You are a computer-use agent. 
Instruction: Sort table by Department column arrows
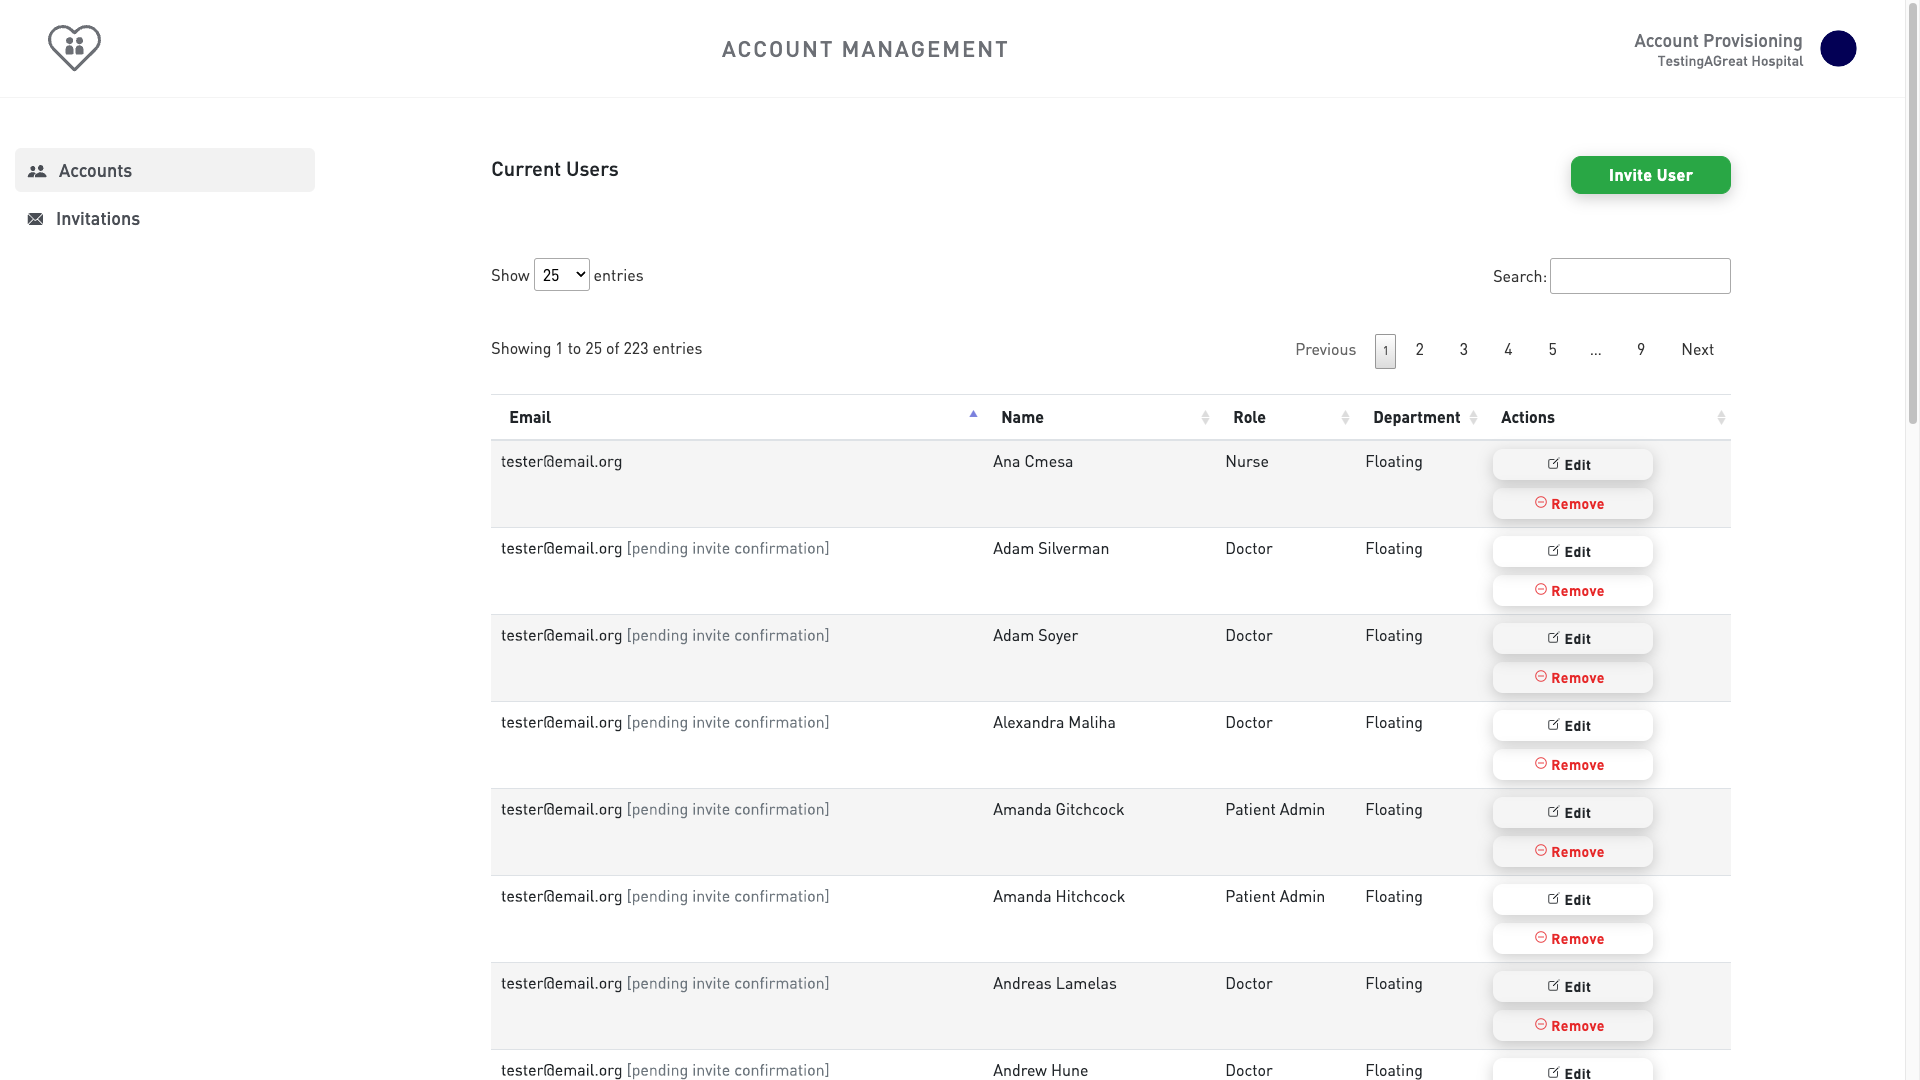[x=1473, y=418]
